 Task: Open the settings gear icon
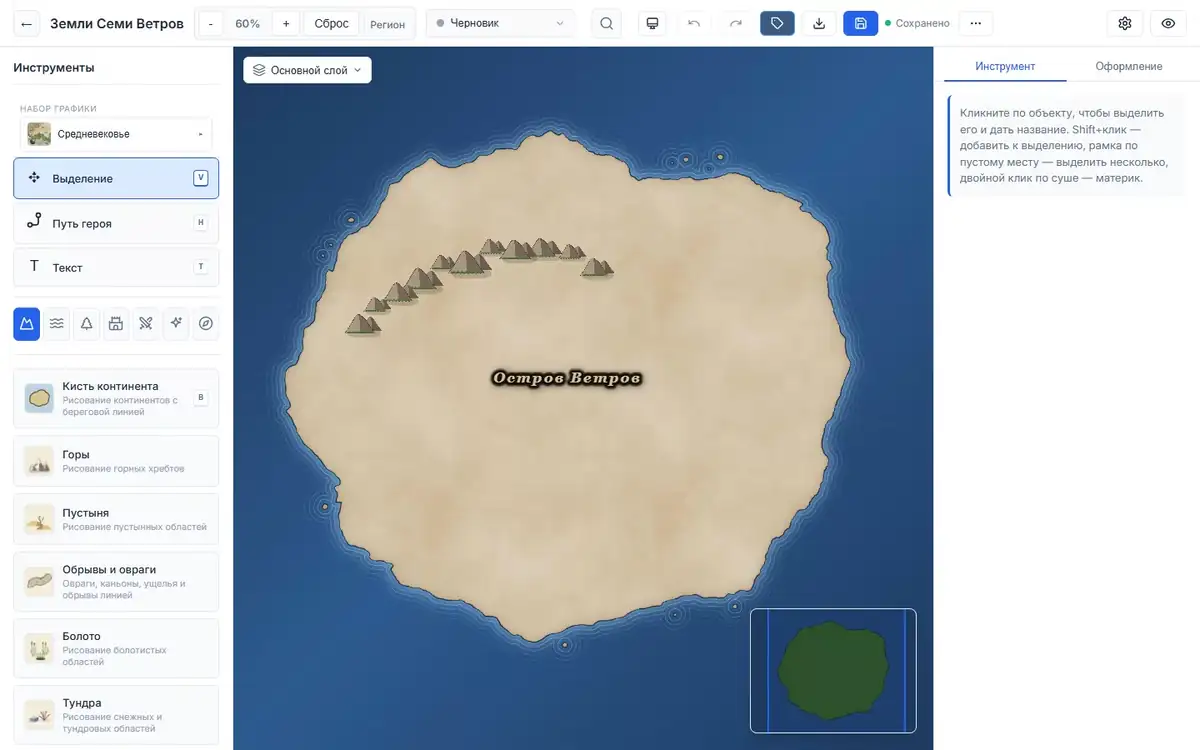point(1125,23)
